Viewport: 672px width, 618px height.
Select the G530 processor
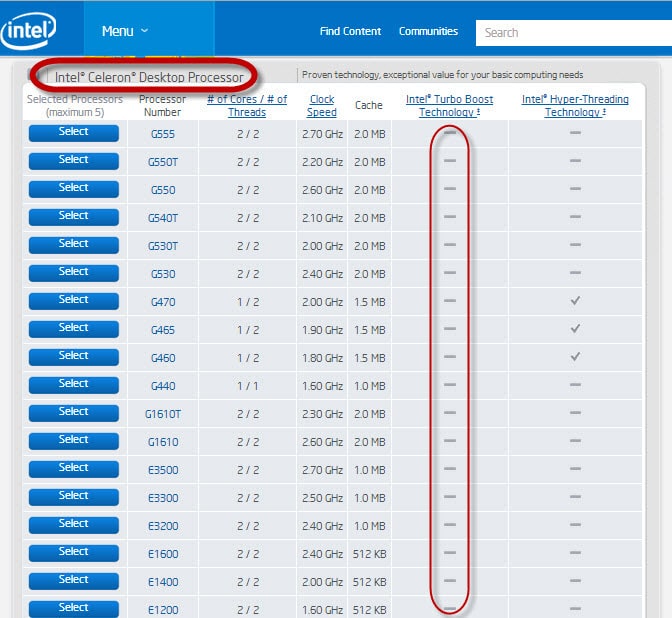[73, 273]
